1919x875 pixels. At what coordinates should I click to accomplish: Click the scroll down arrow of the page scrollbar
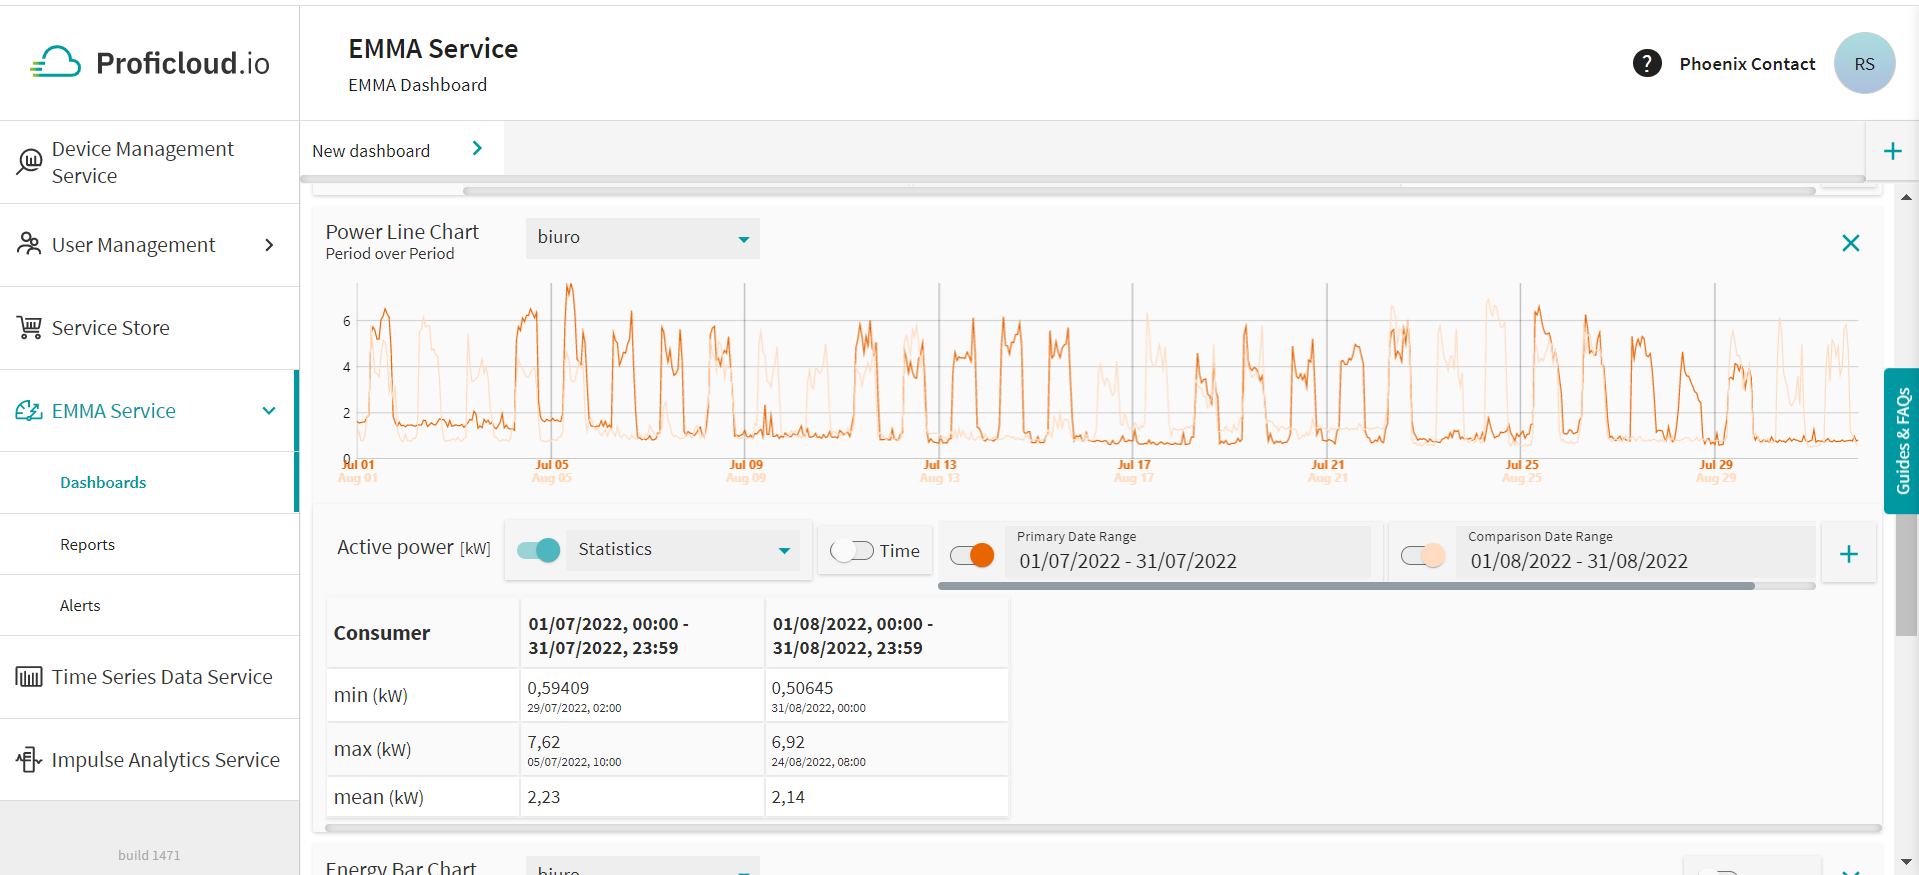1906,862
